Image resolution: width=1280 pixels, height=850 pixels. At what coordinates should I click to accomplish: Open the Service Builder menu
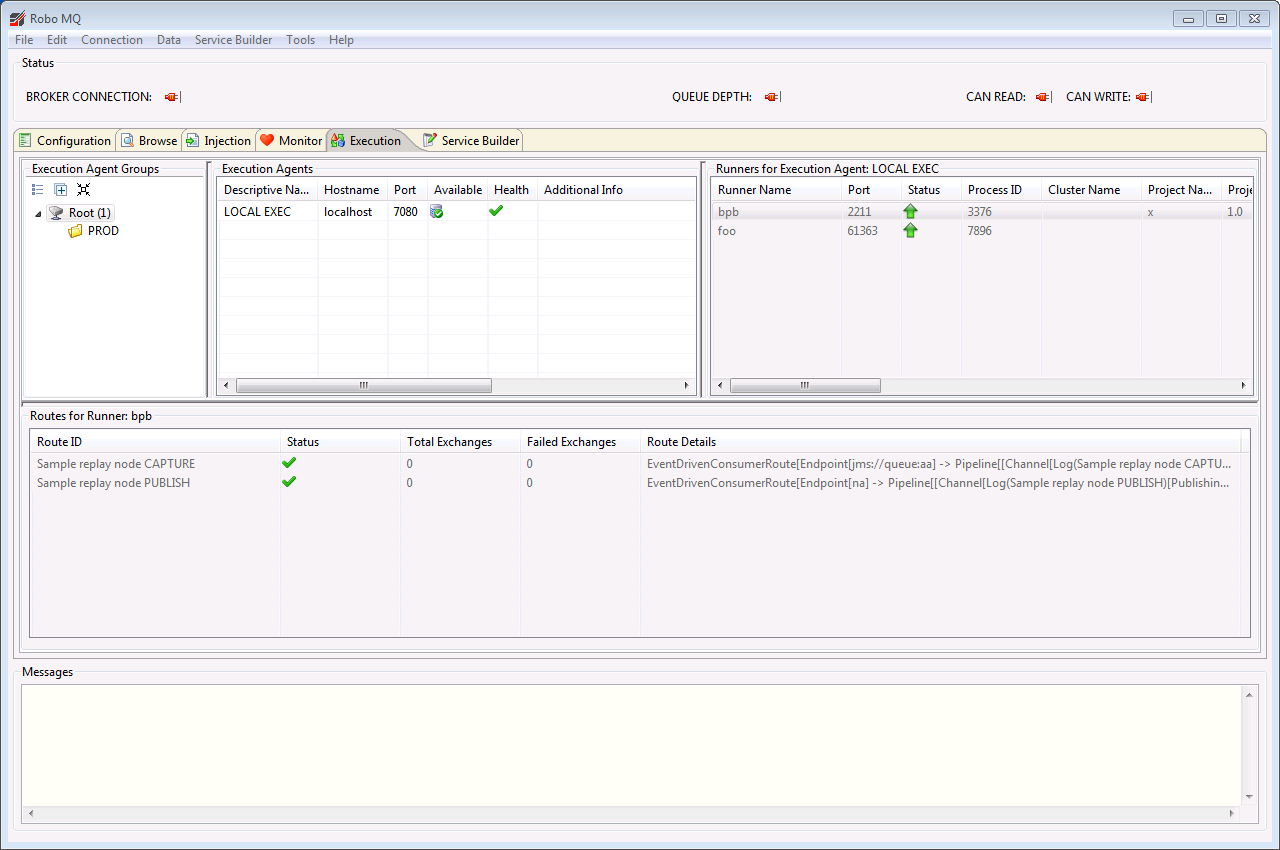point(233,40)
